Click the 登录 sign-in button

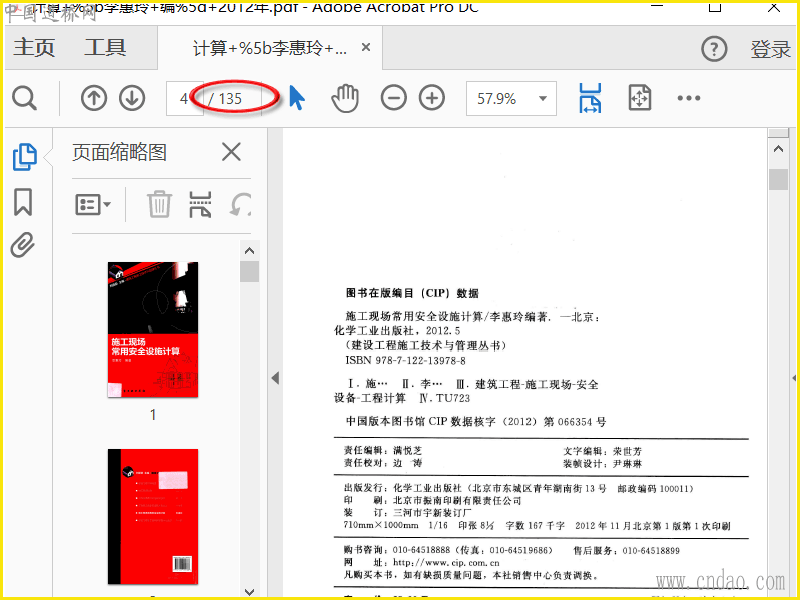click(x=770, y=49)
